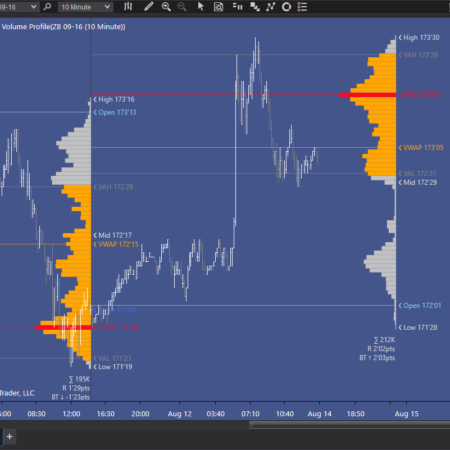Expand the 10 Minute interval dropdown
450x450 pixels.
(x=86, y=7)
